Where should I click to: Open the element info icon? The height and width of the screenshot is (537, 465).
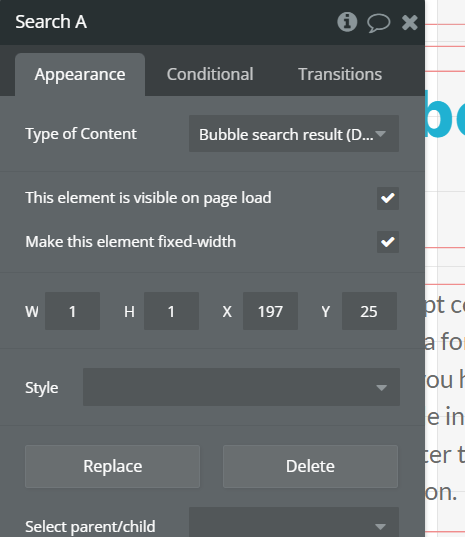[x=347, y=22]
